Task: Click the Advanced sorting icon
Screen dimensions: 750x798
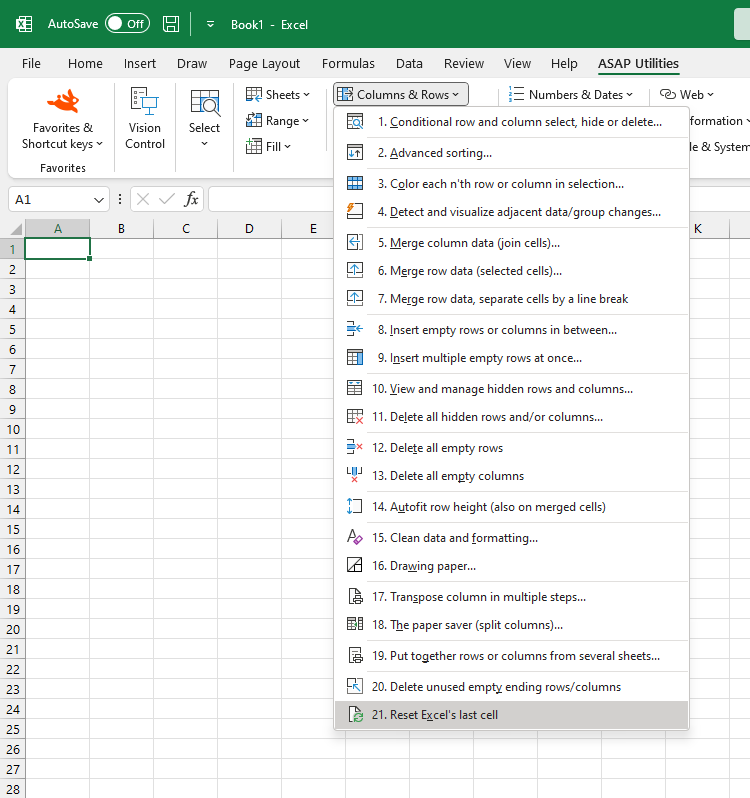Action: pos(355,153)
